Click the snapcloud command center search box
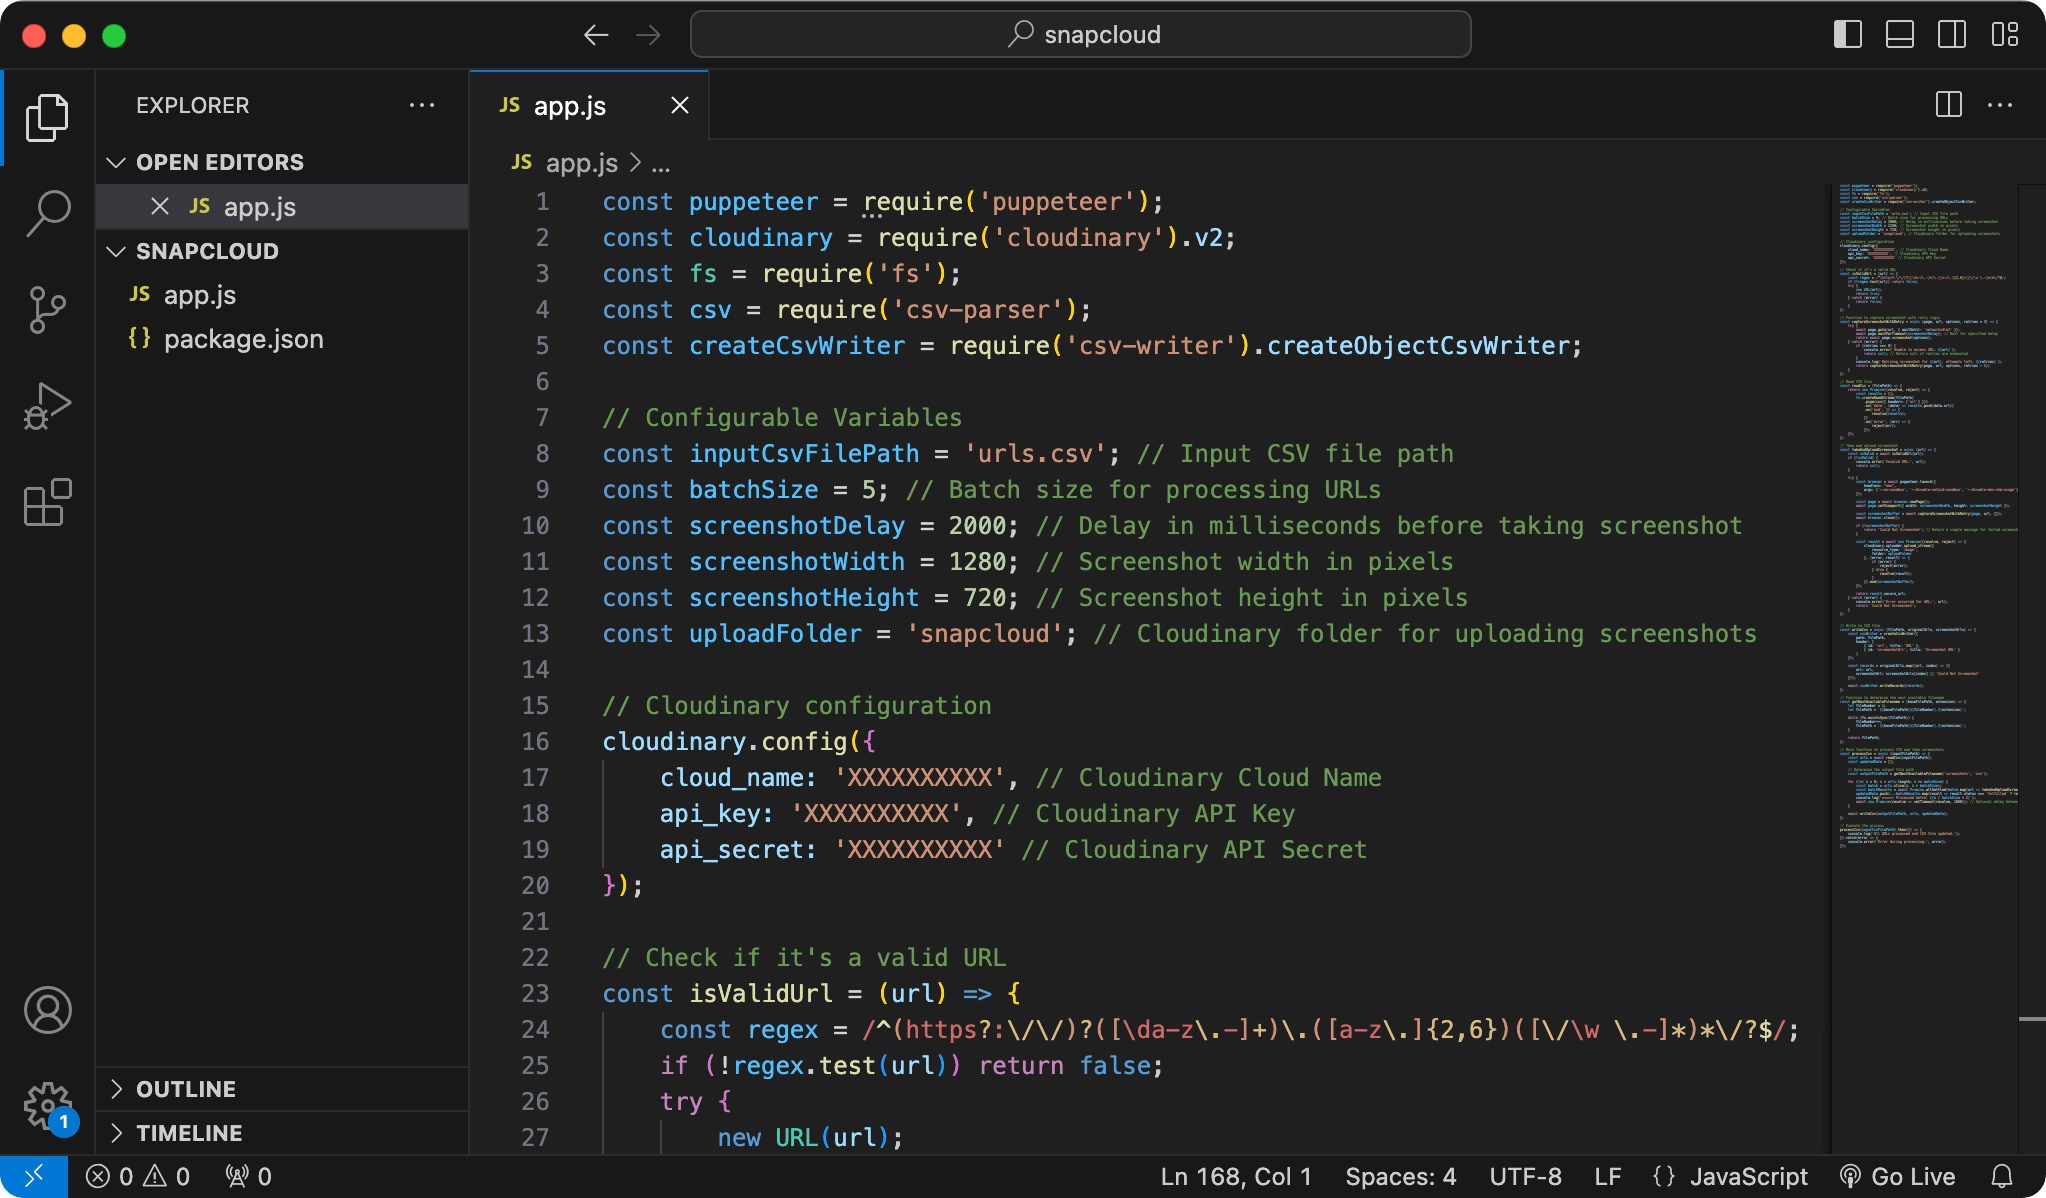The image size is (2046, 1198). (x=1080, y=35)
